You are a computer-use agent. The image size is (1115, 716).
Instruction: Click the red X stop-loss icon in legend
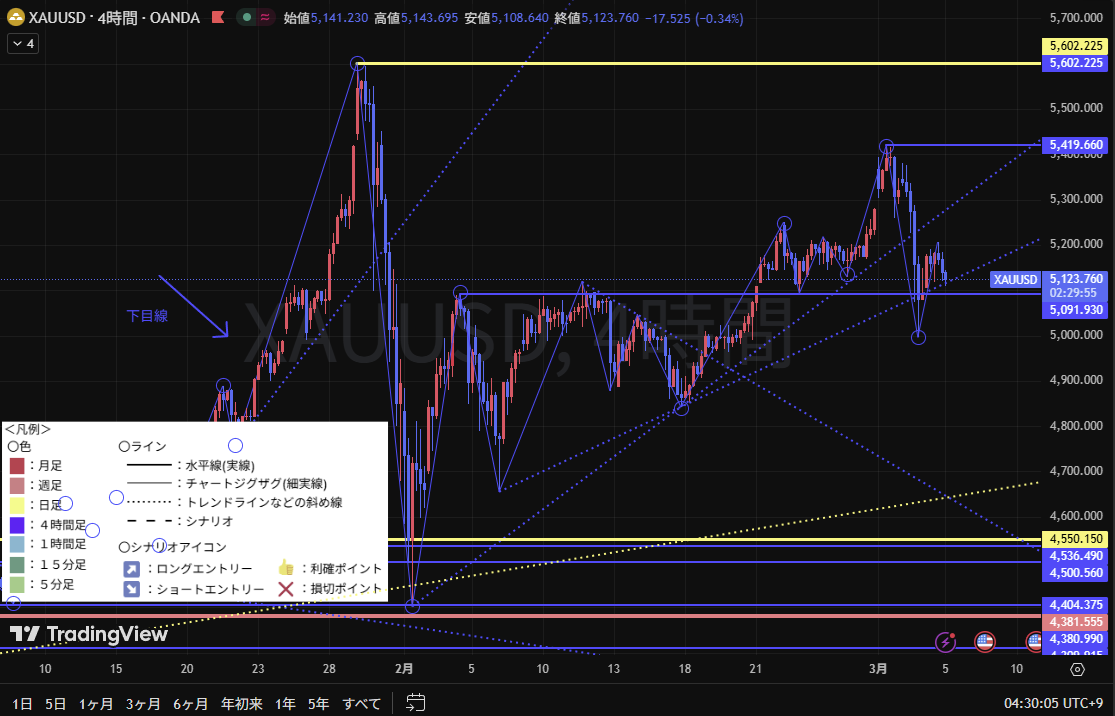[285, 588]
